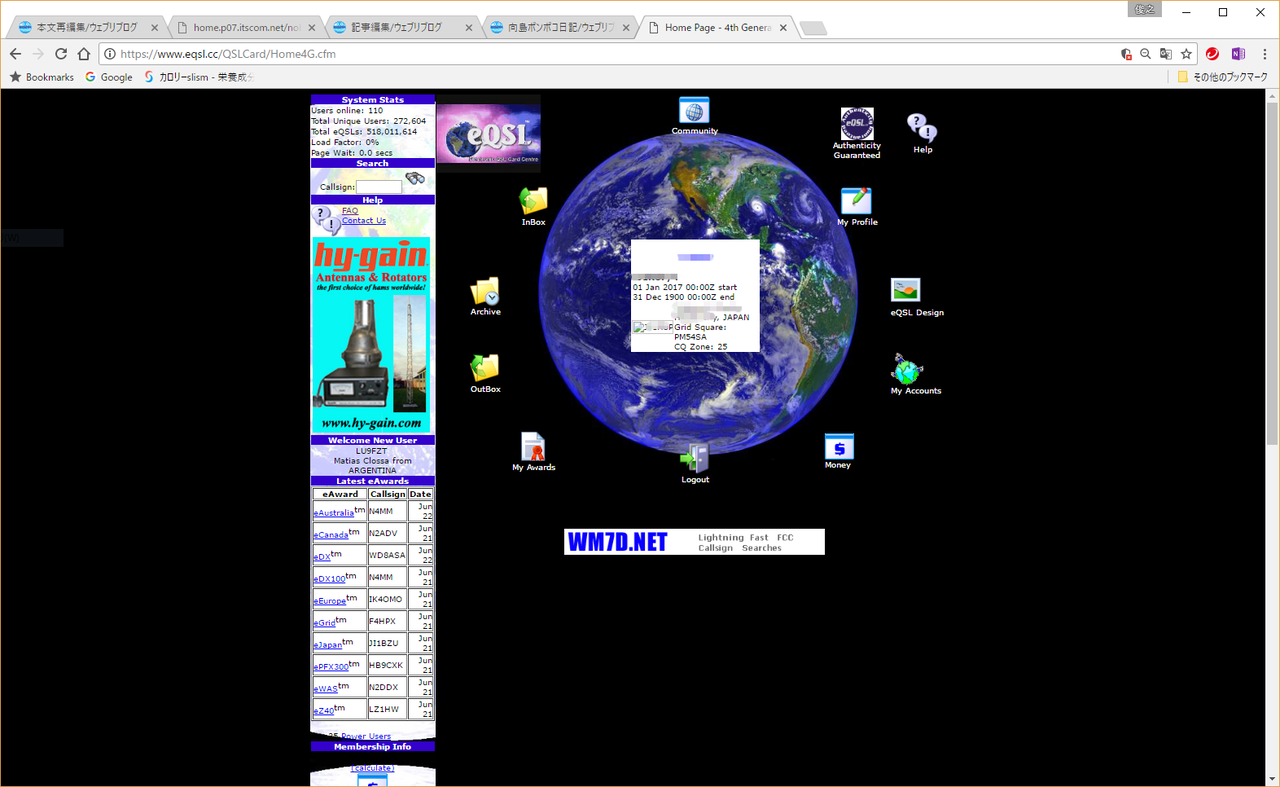Go to the browser Home page
The image size is (1280, 787).
84,54
